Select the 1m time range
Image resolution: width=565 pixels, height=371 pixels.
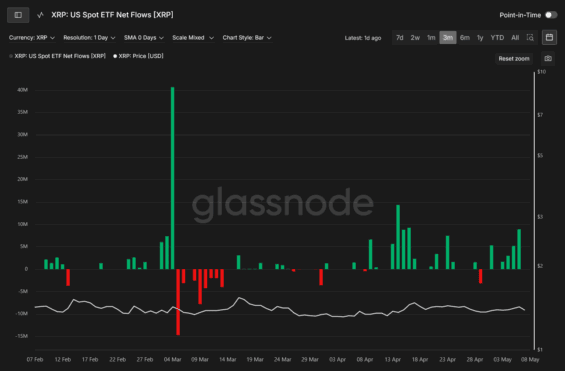tap(431, 37)
